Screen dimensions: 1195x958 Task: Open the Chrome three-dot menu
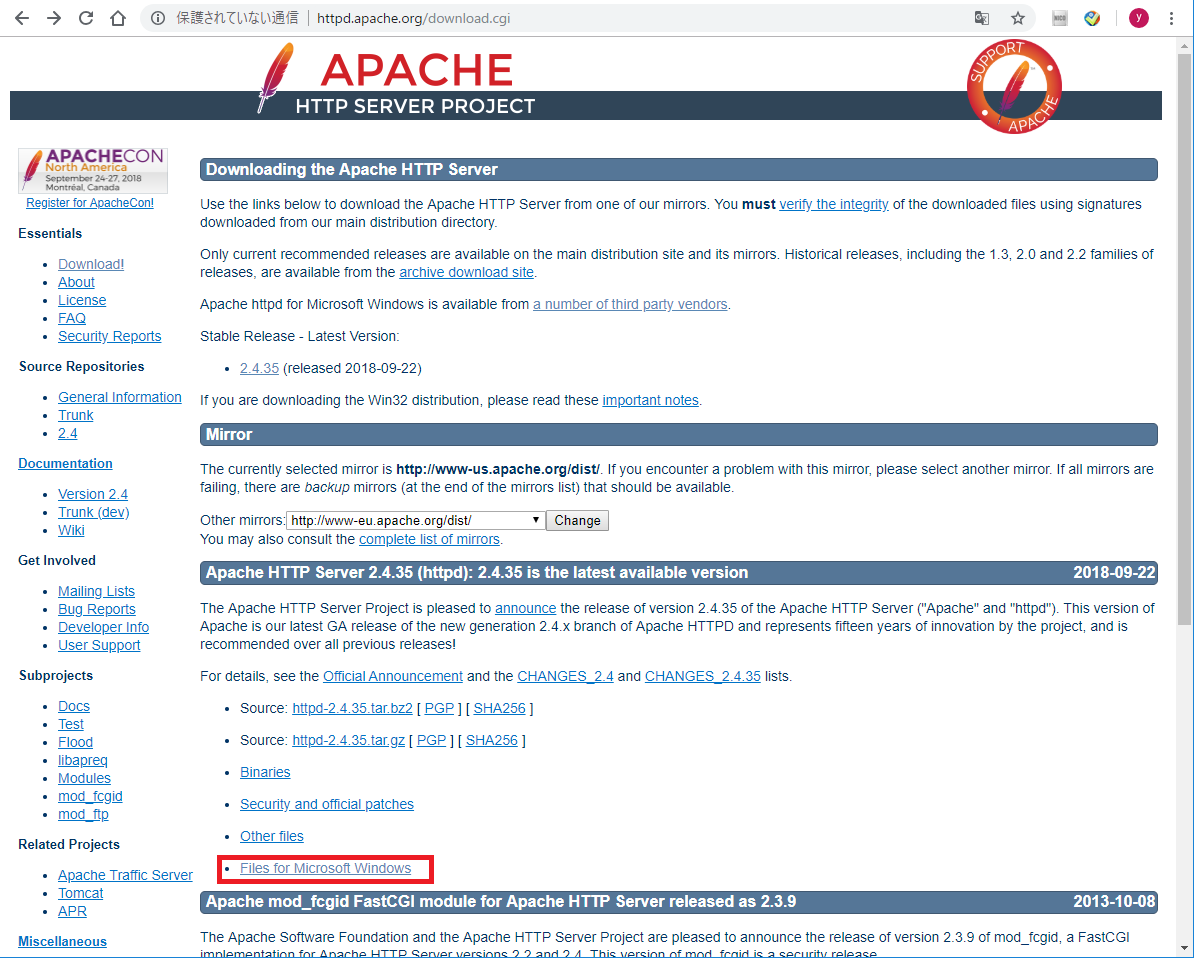[x=1171, y=17]
